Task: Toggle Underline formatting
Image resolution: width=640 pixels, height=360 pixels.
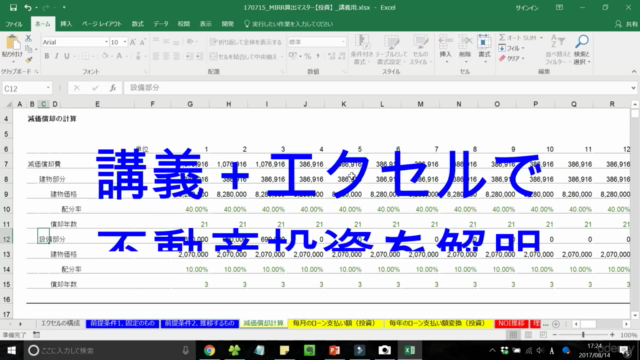Action: [67, 56]
